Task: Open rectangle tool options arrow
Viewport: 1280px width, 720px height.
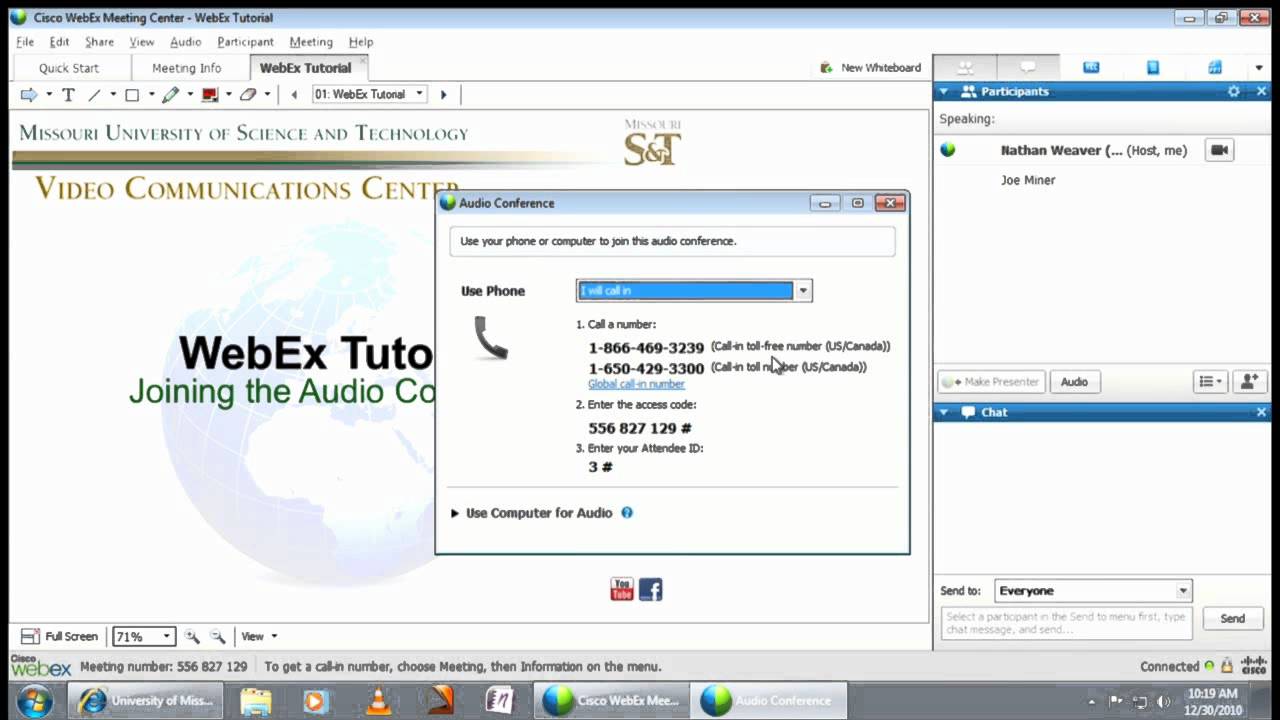Action: click(x=151, y=94)
